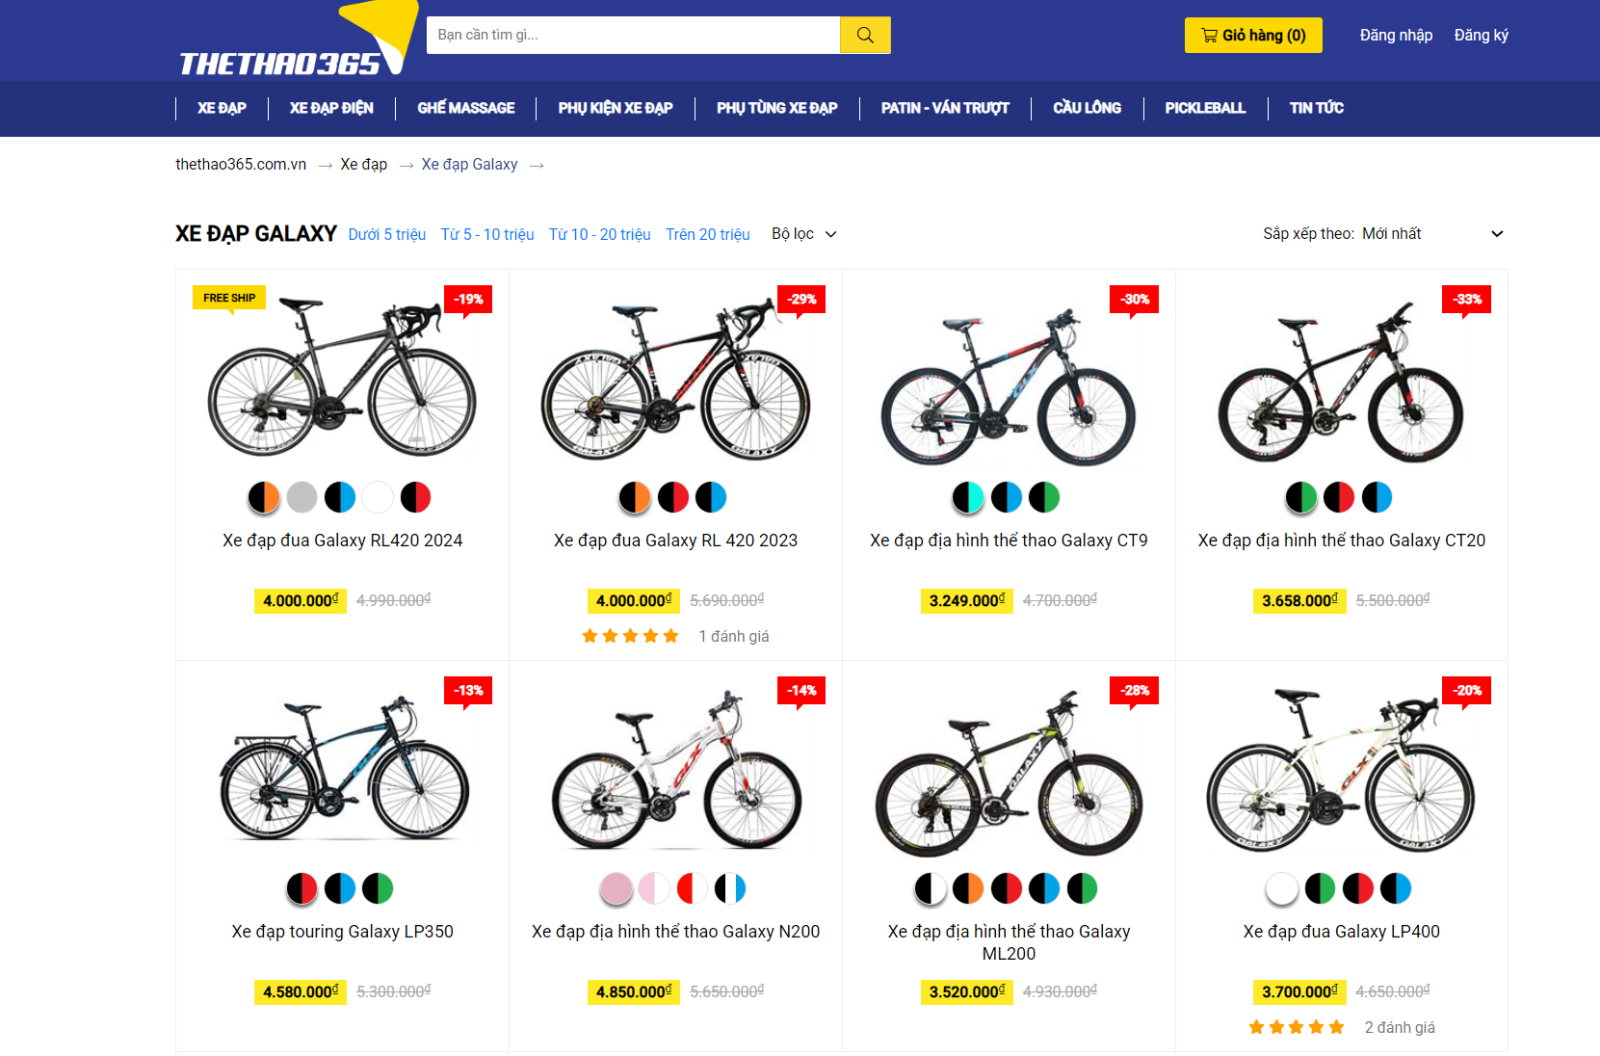Click the five-star rating under RL 420 2023
Image resolution: width=1600 pixels, height=1056 pixels.
630,636
